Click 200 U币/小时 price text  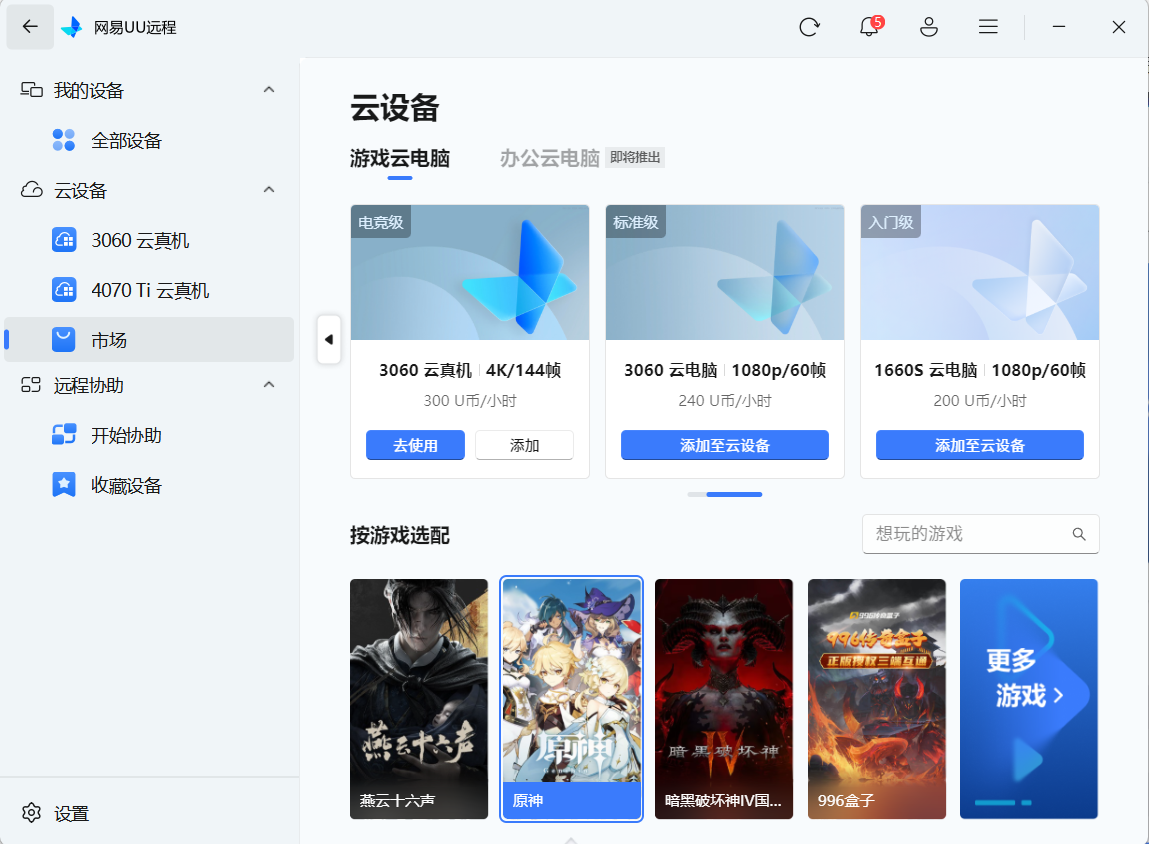(980, 401)
